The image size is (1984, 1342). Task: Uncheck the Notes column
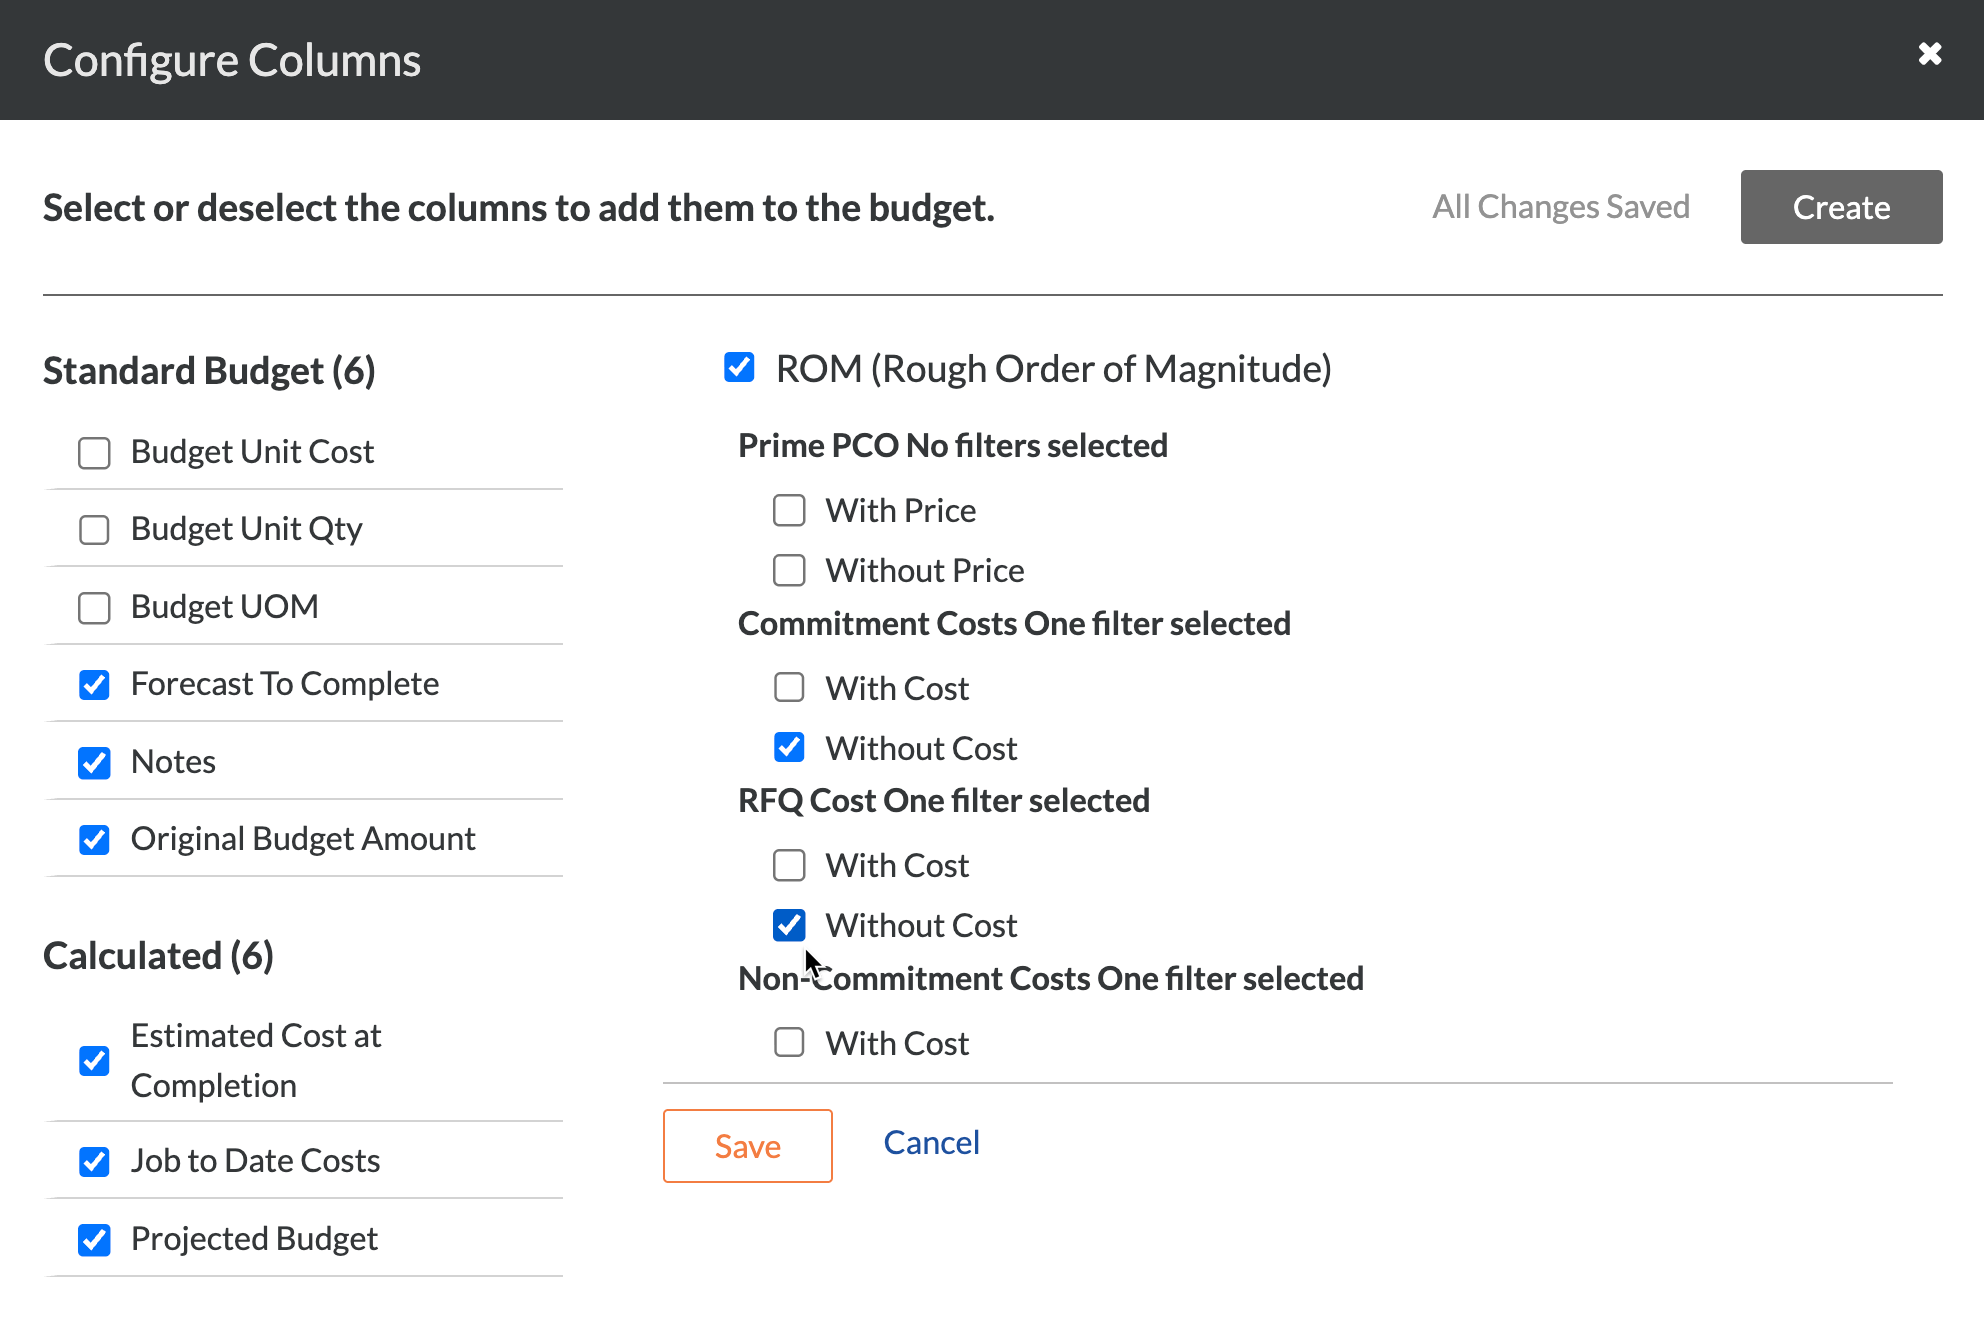pyautogui.click(x=94, y=762)
